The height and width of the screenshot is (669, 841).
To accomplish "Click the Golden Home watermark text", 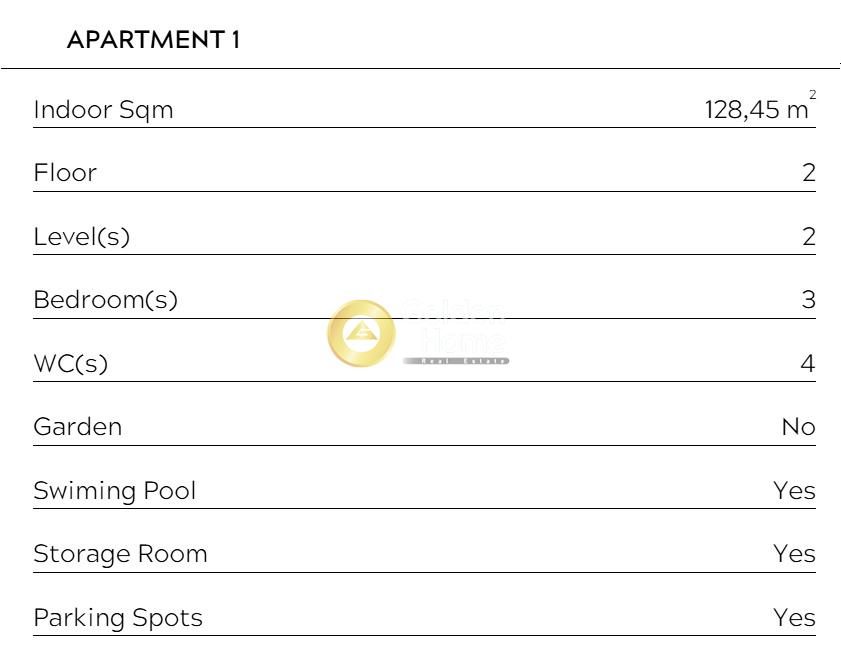I will 456,333.
